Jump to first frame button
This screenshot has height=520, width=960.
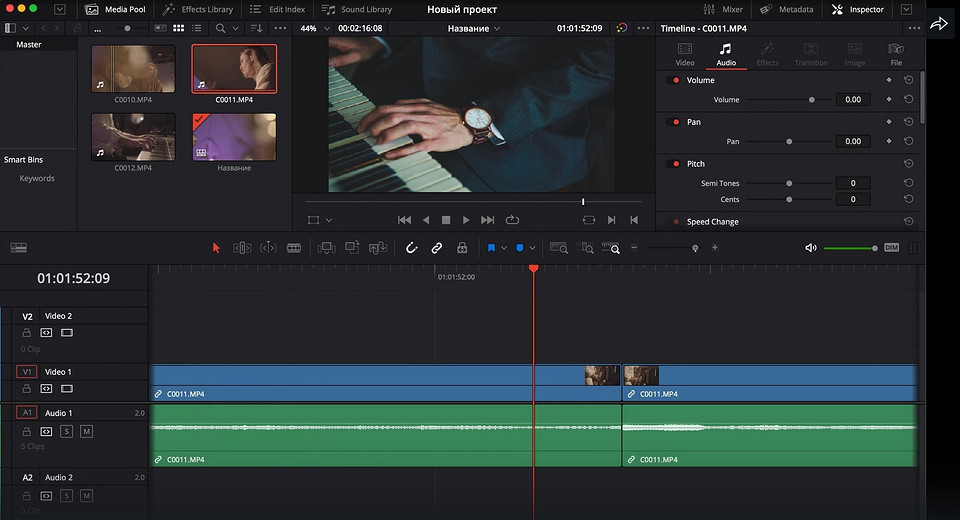point(404,220)
